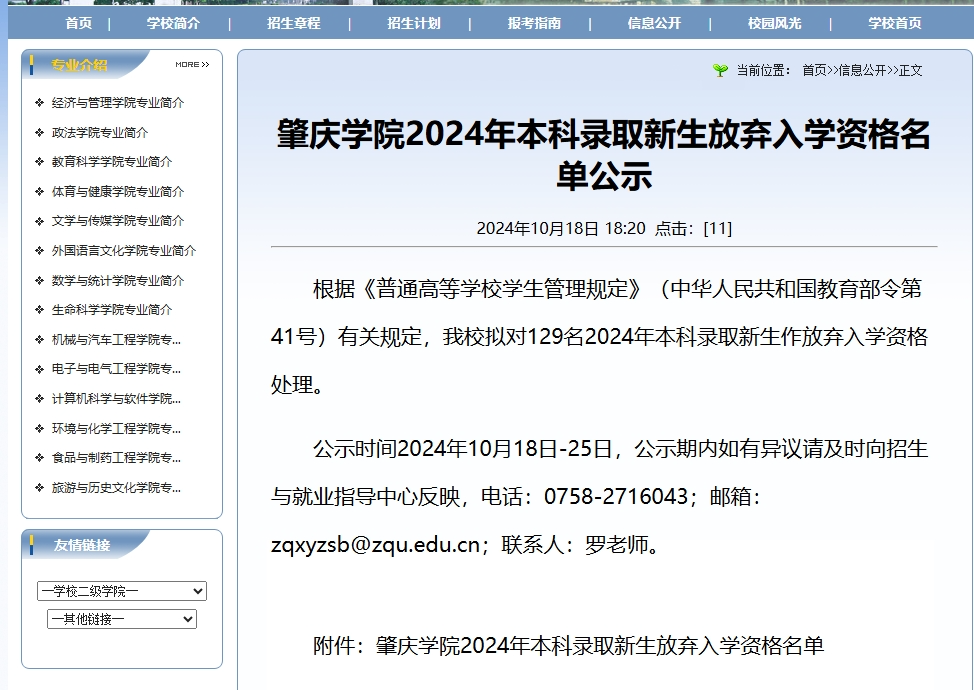Open the 首页 navigation item

tap(79, 24)
